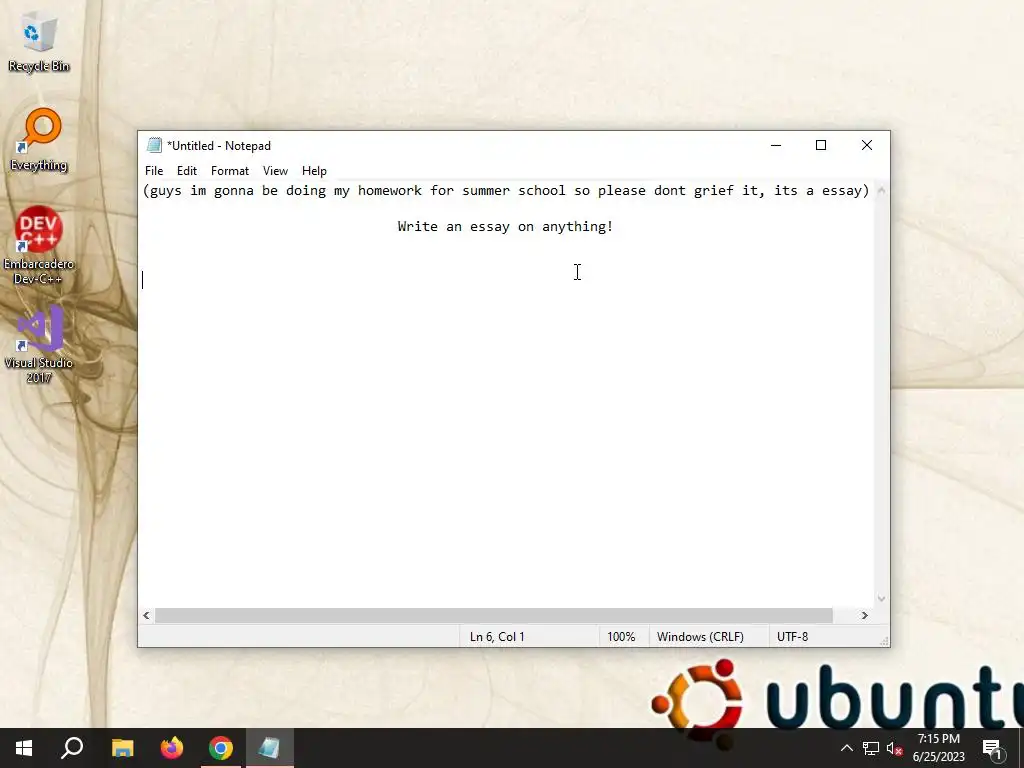Select the Everything search desktop icon

[39, 140]
